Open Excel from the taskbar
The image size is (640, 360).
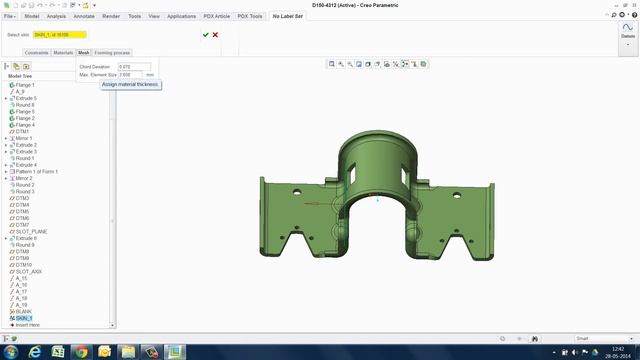point(58,352)
